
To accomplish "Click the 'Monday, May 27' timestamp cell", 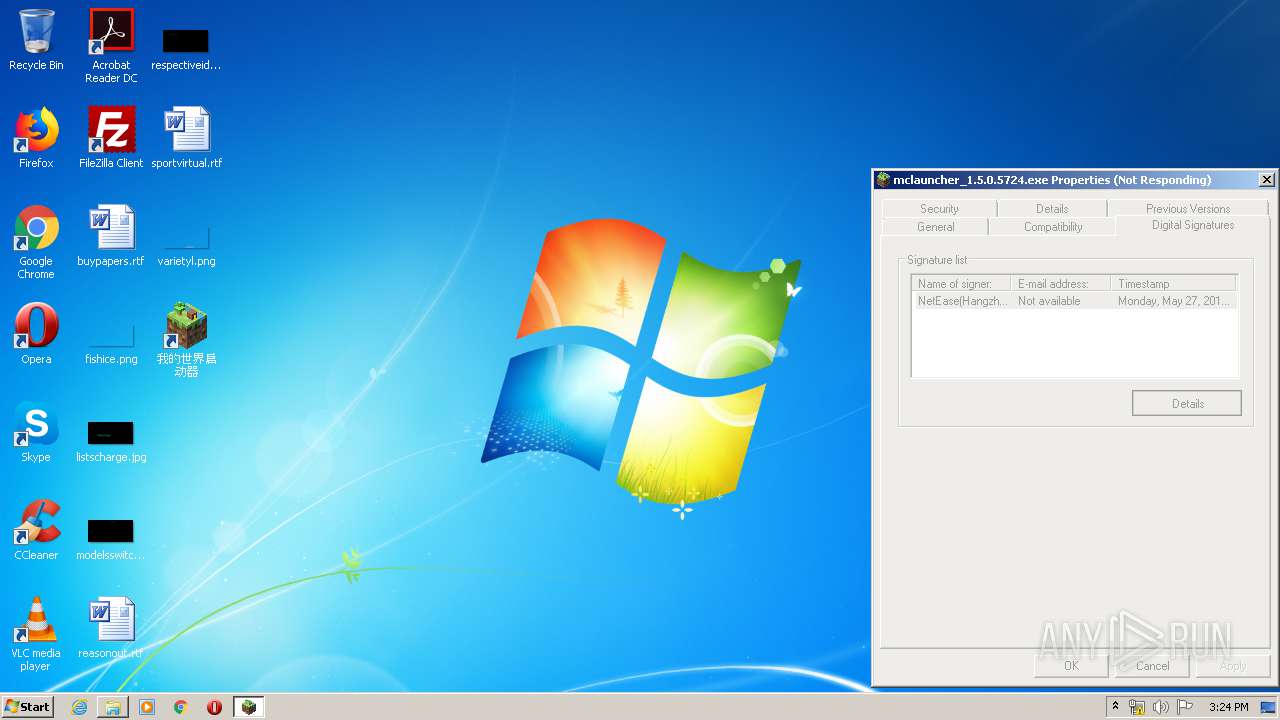I will click(x=1174, y=301).
